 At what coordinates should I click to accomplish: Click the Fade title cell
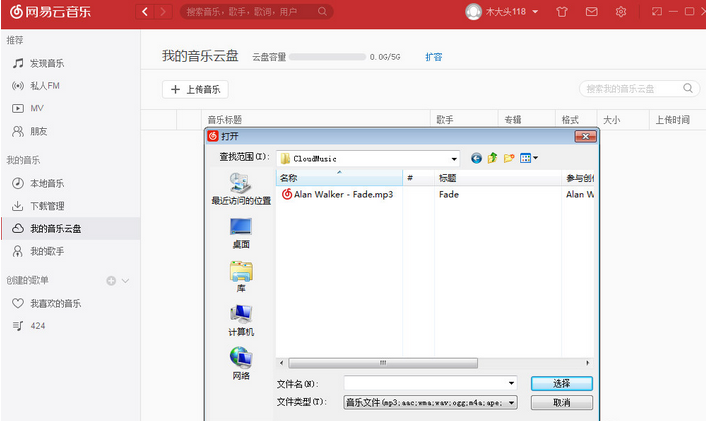point(449,195)
